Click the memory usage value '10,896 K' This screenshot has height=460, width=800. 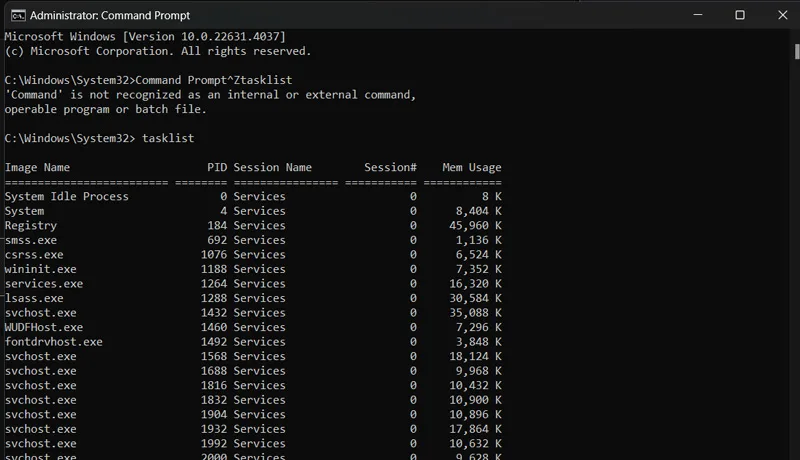(x=475, y=415)
